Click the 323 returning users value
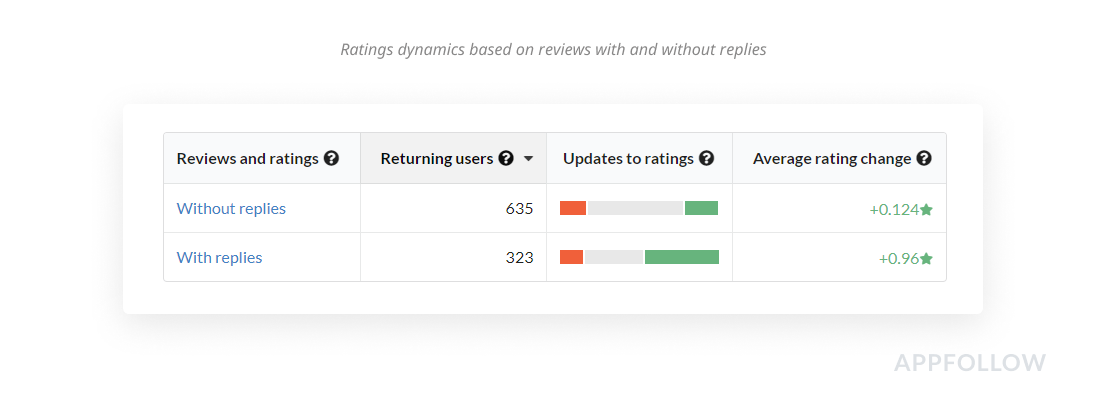Viewport: 1106px width, 411px height. click(x=519, y=257)
